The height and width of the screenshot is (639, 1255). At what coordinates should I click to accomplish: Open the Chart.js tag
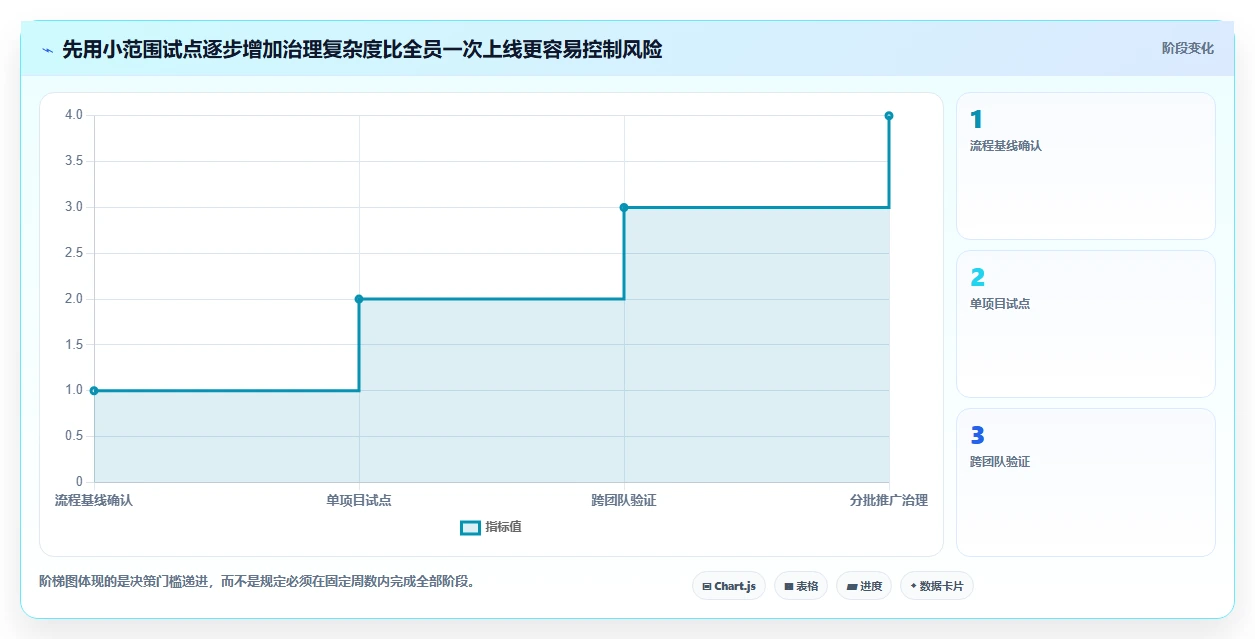pyautogui.click(x=729, y=586)
